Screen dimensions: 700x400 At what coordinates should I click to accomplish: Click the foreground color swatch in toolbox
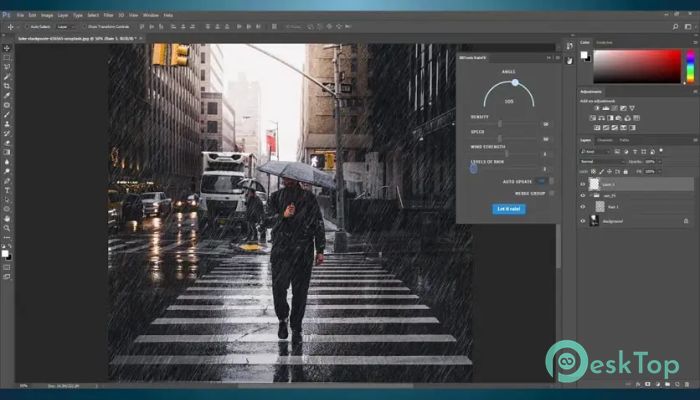pyautogui.click(x=4, y=254)
